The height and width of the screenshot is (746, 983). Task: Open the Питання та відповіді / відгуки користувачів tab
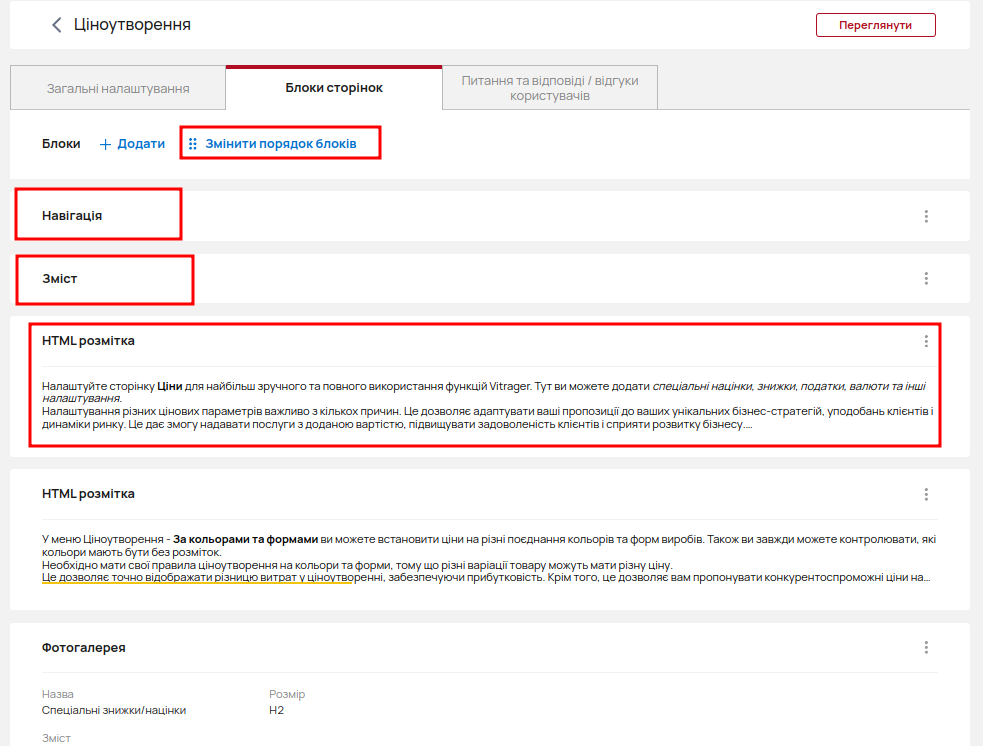click(x=549, y=88)
